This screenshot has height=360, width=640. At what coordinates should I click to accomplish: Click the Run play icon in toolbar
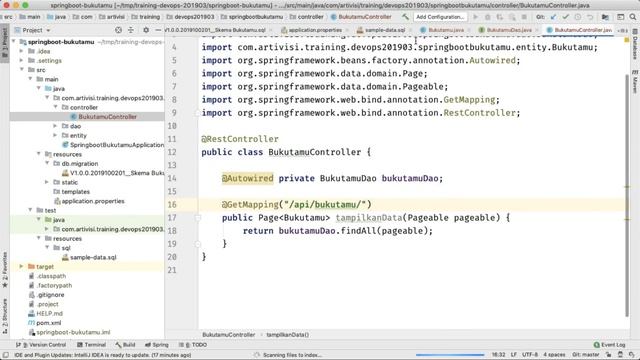475,17
